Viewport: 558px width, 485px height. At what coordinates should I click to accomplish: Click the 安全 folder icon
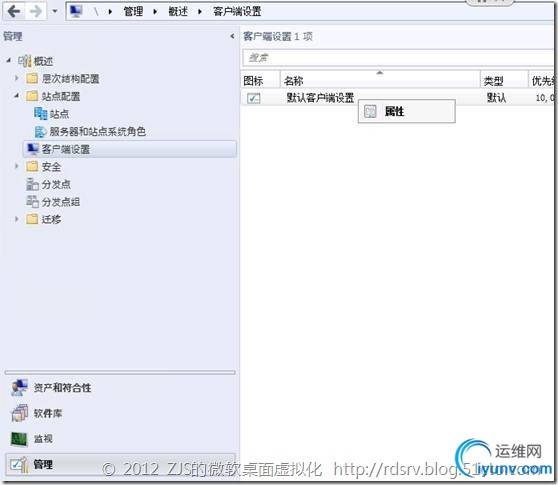pos(32,167)
